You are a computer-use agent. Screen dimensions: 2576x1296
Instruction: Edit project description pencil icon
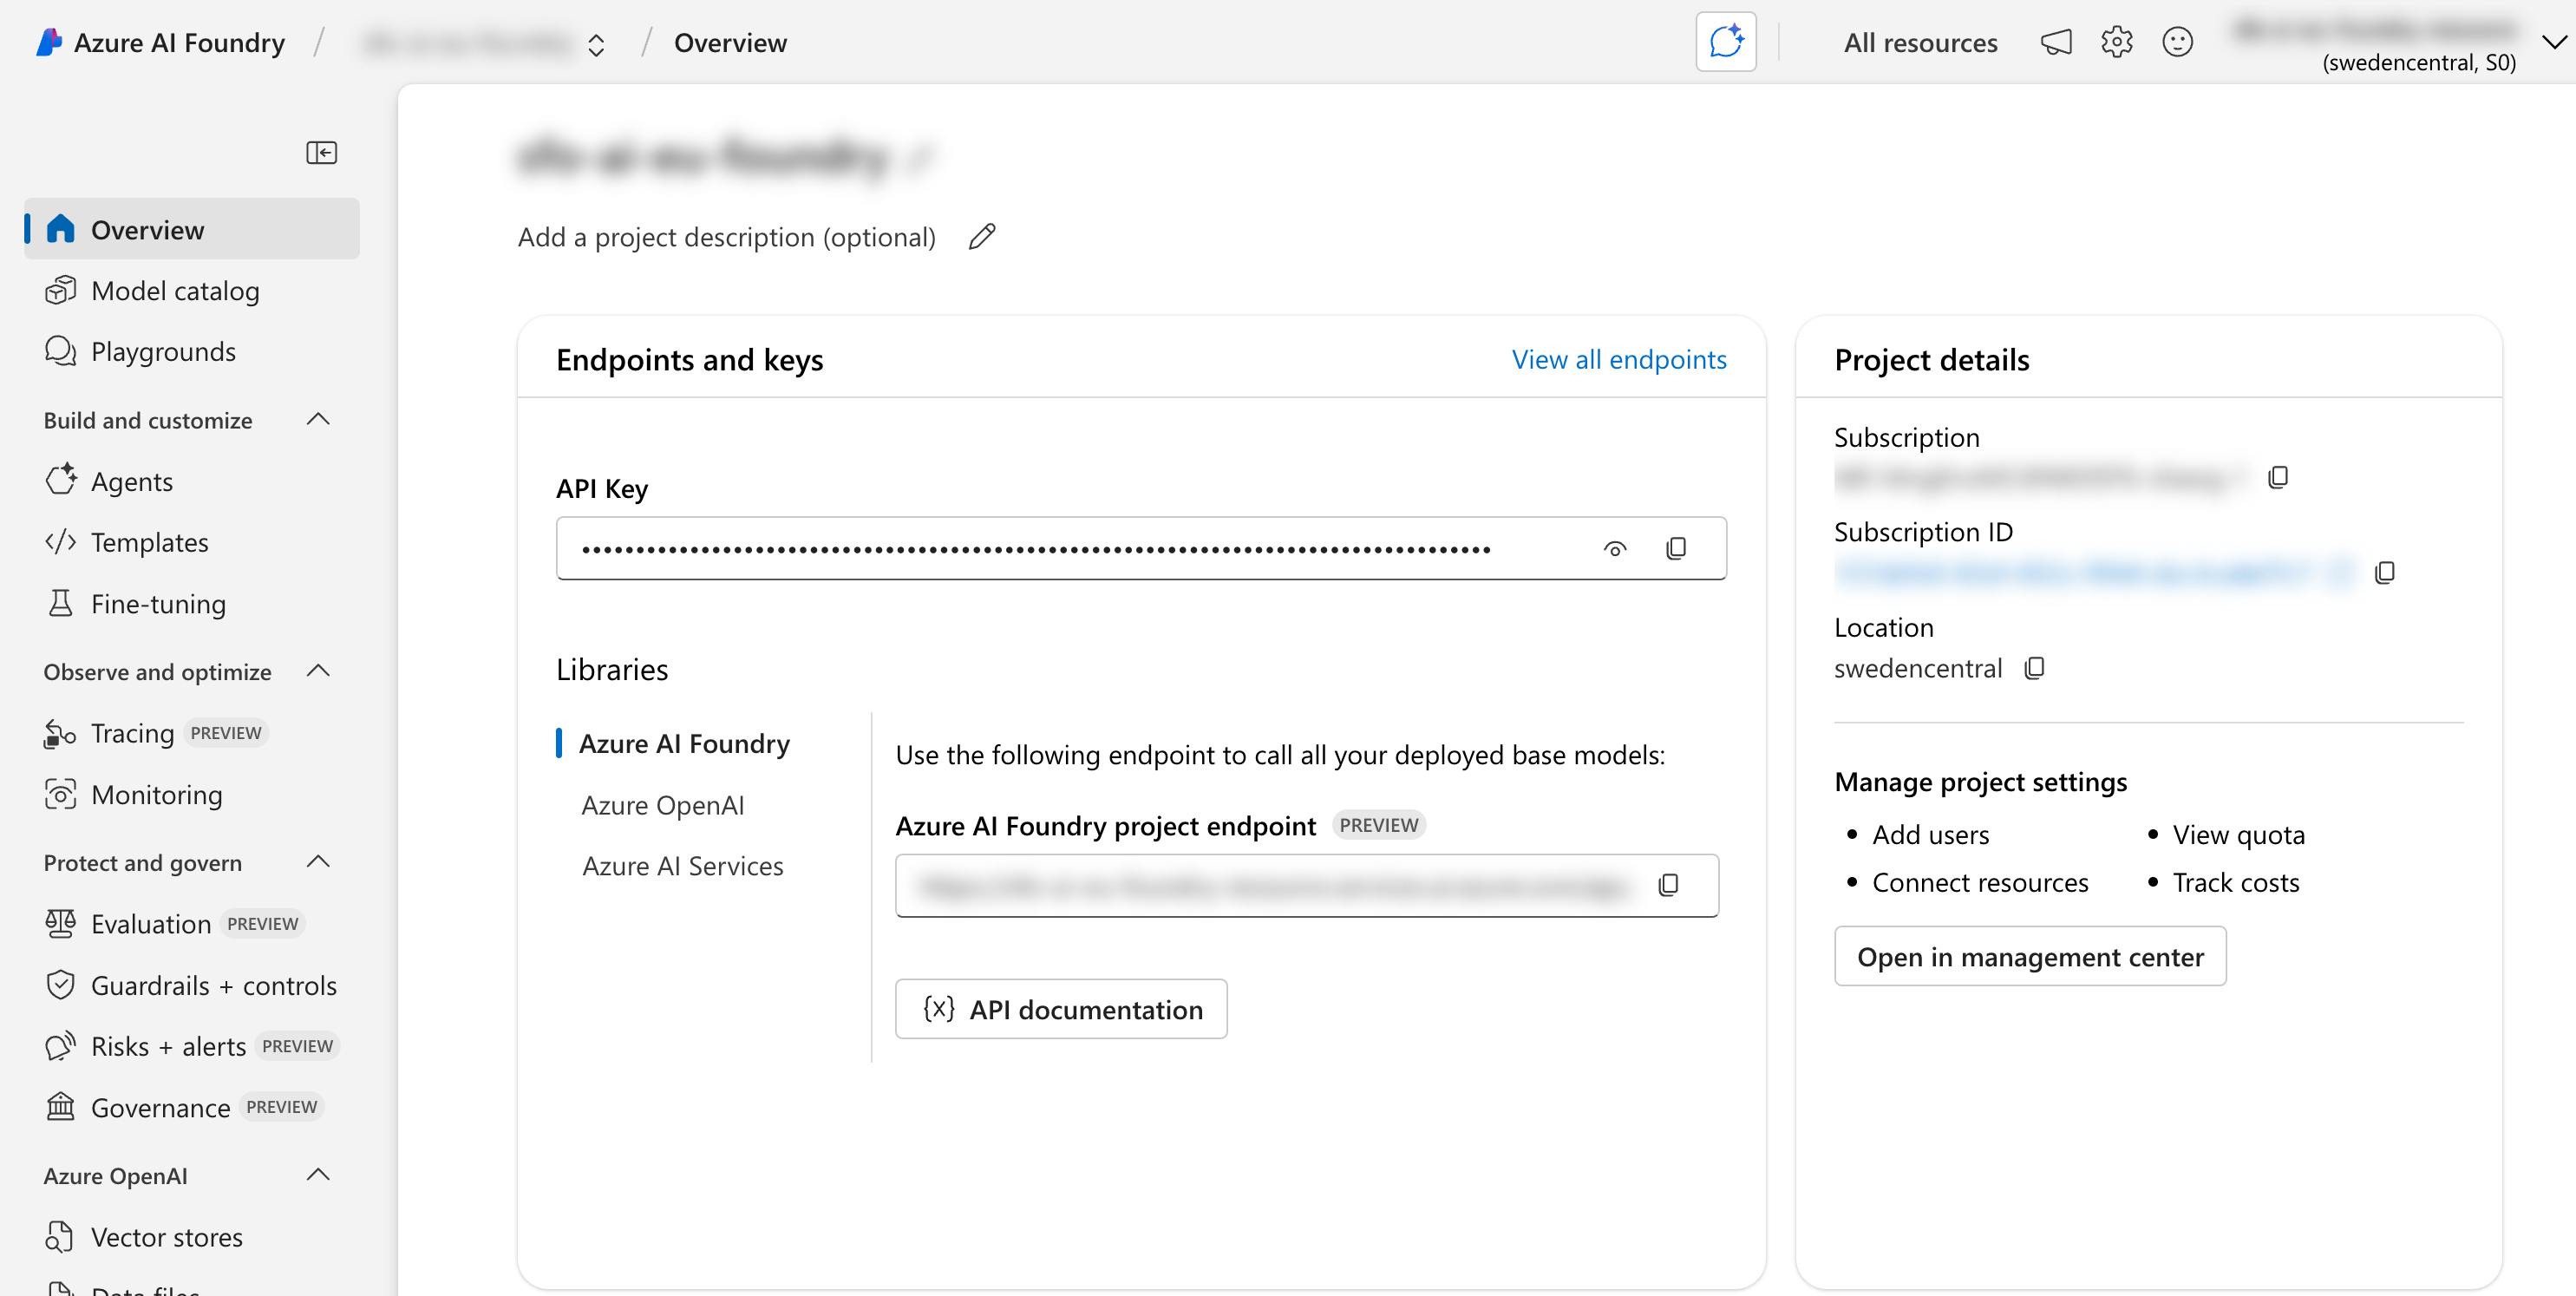pyautogui.click(x=982, y=237)
